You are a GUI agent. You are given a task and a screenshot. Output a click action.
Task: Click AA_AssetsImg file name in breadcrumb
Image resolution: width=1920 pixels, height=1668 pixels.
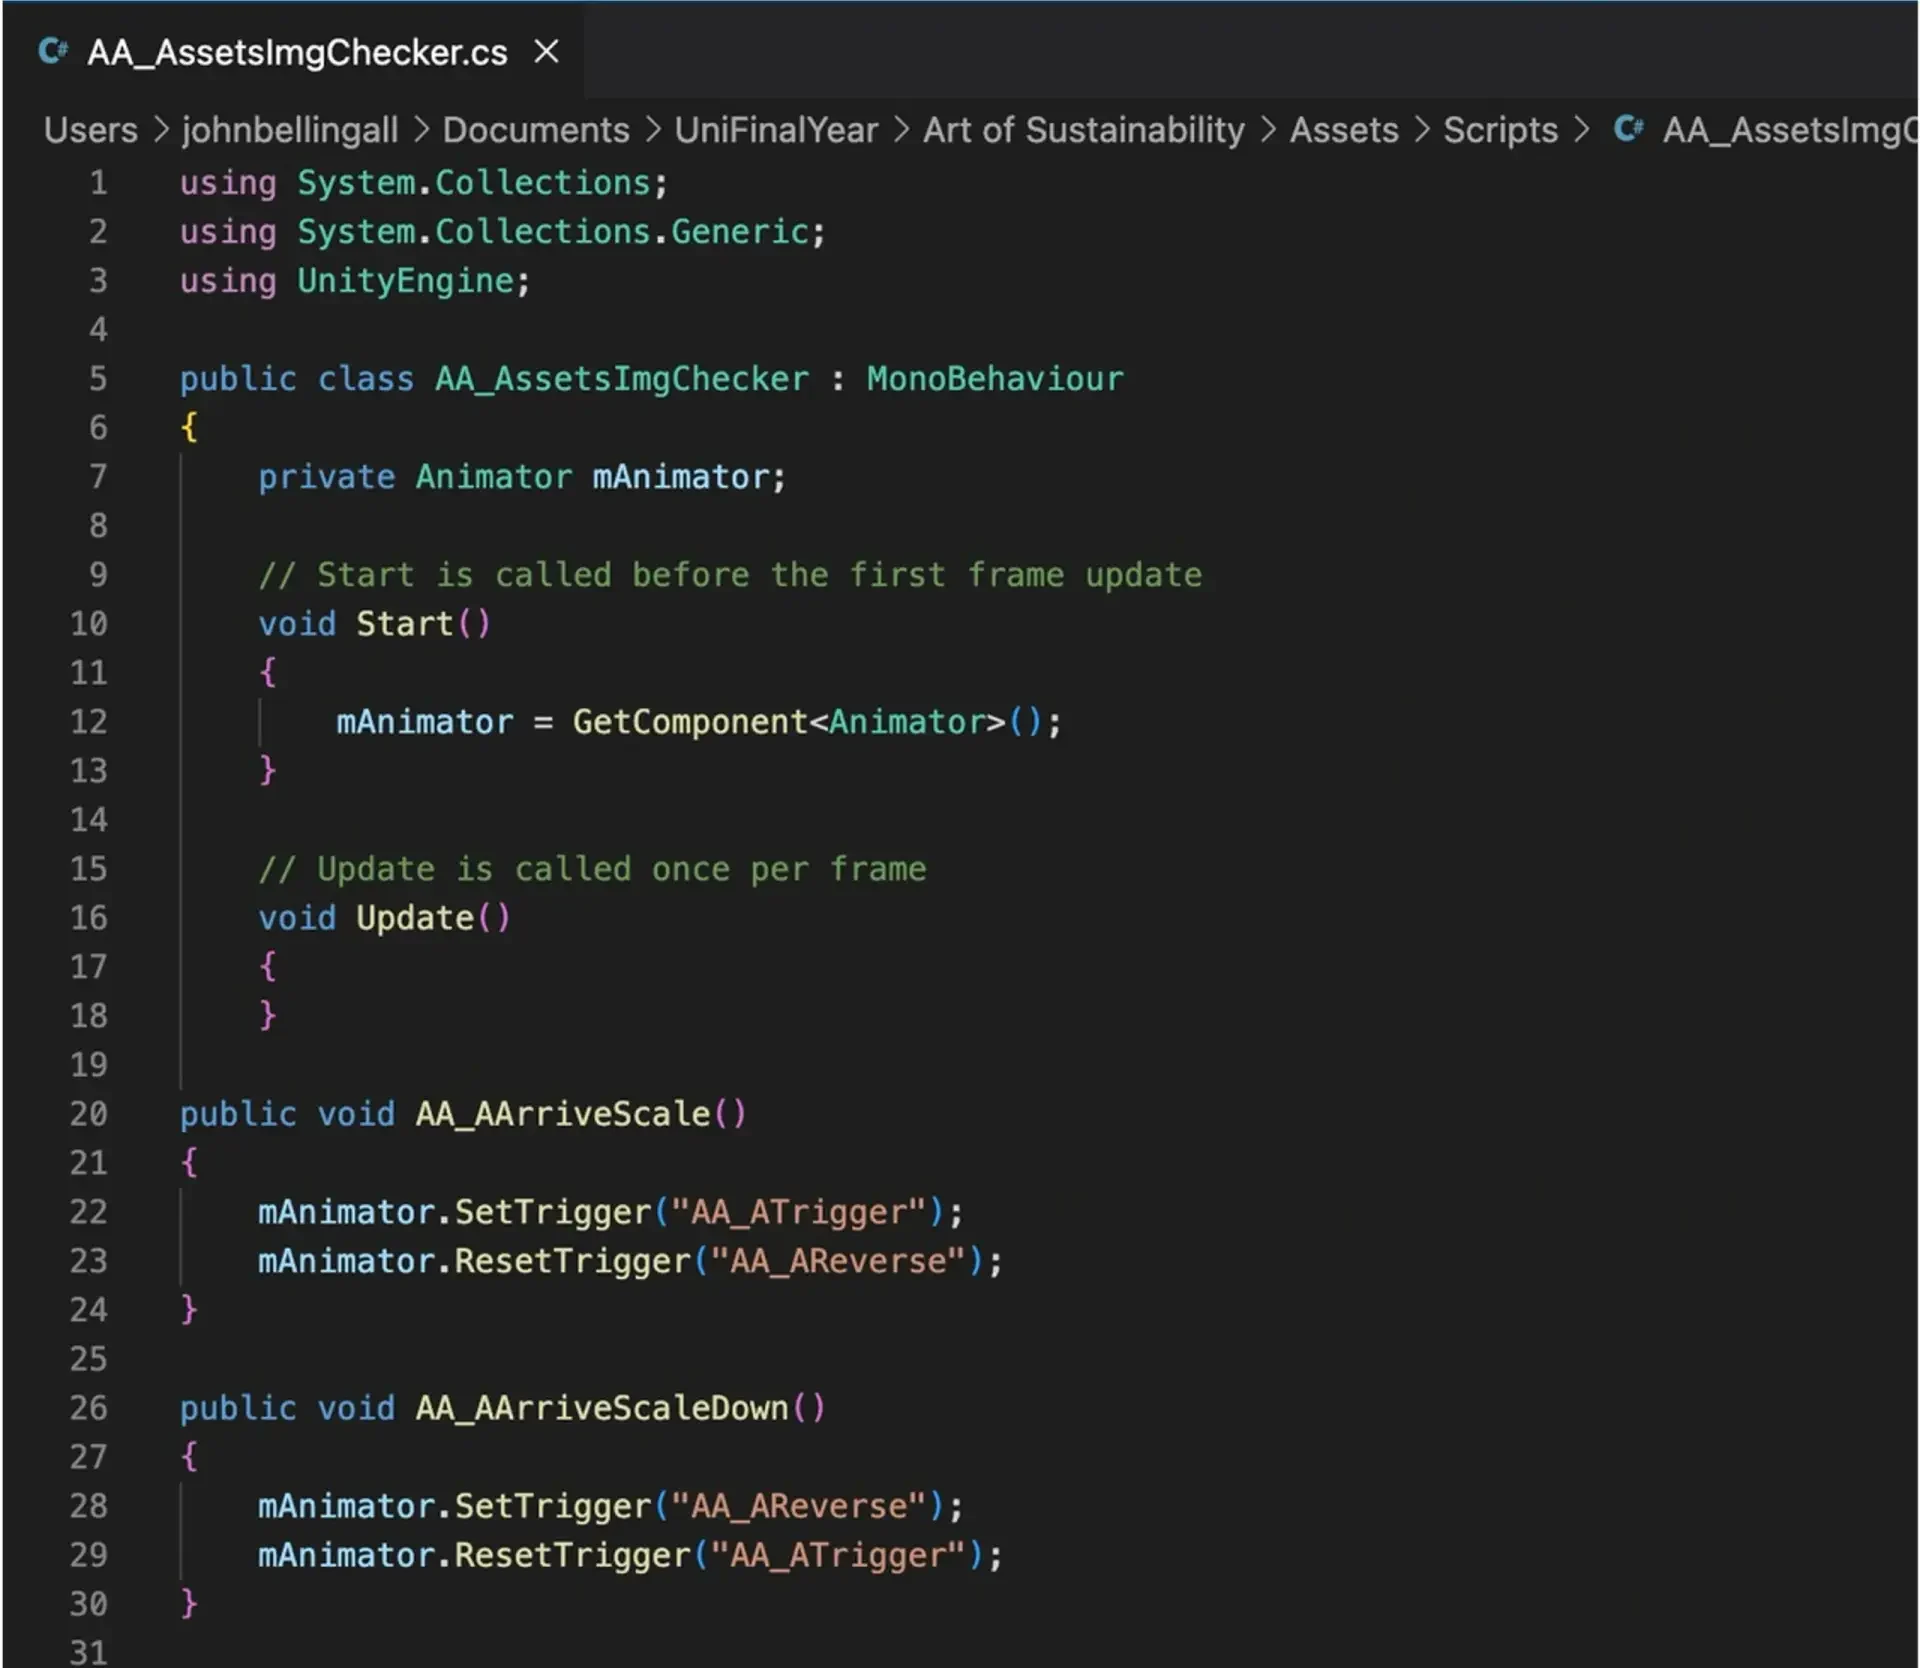pos(1788,130)
